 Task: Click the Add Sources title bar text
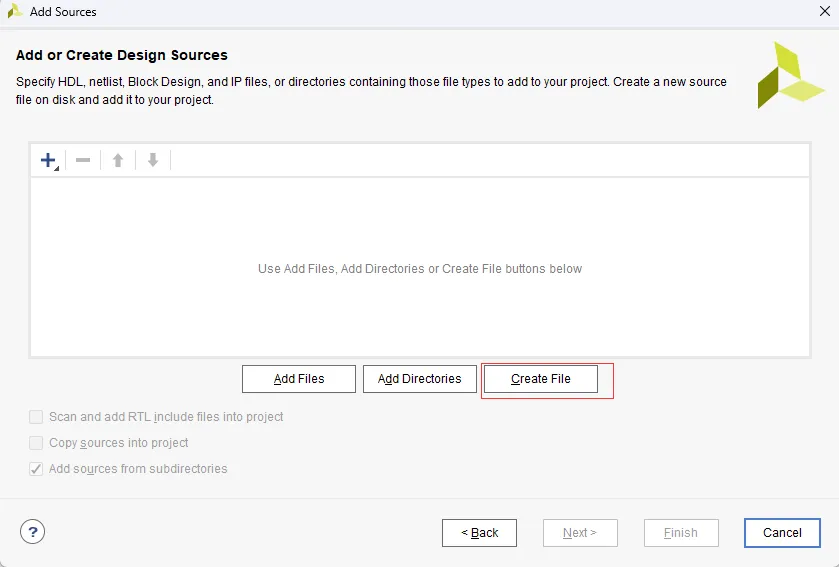click(63, 12)
